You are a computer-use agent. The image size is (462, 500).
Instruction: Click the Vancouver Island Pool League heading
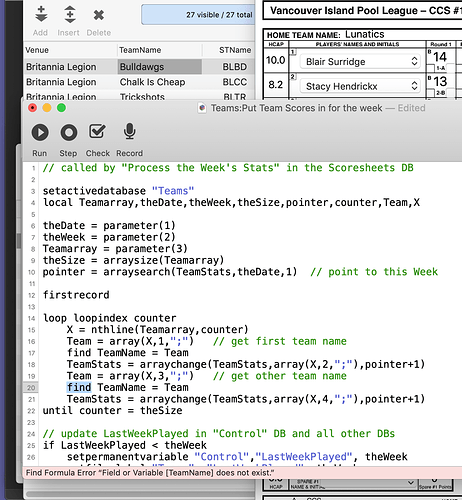(x=366, y=11)
